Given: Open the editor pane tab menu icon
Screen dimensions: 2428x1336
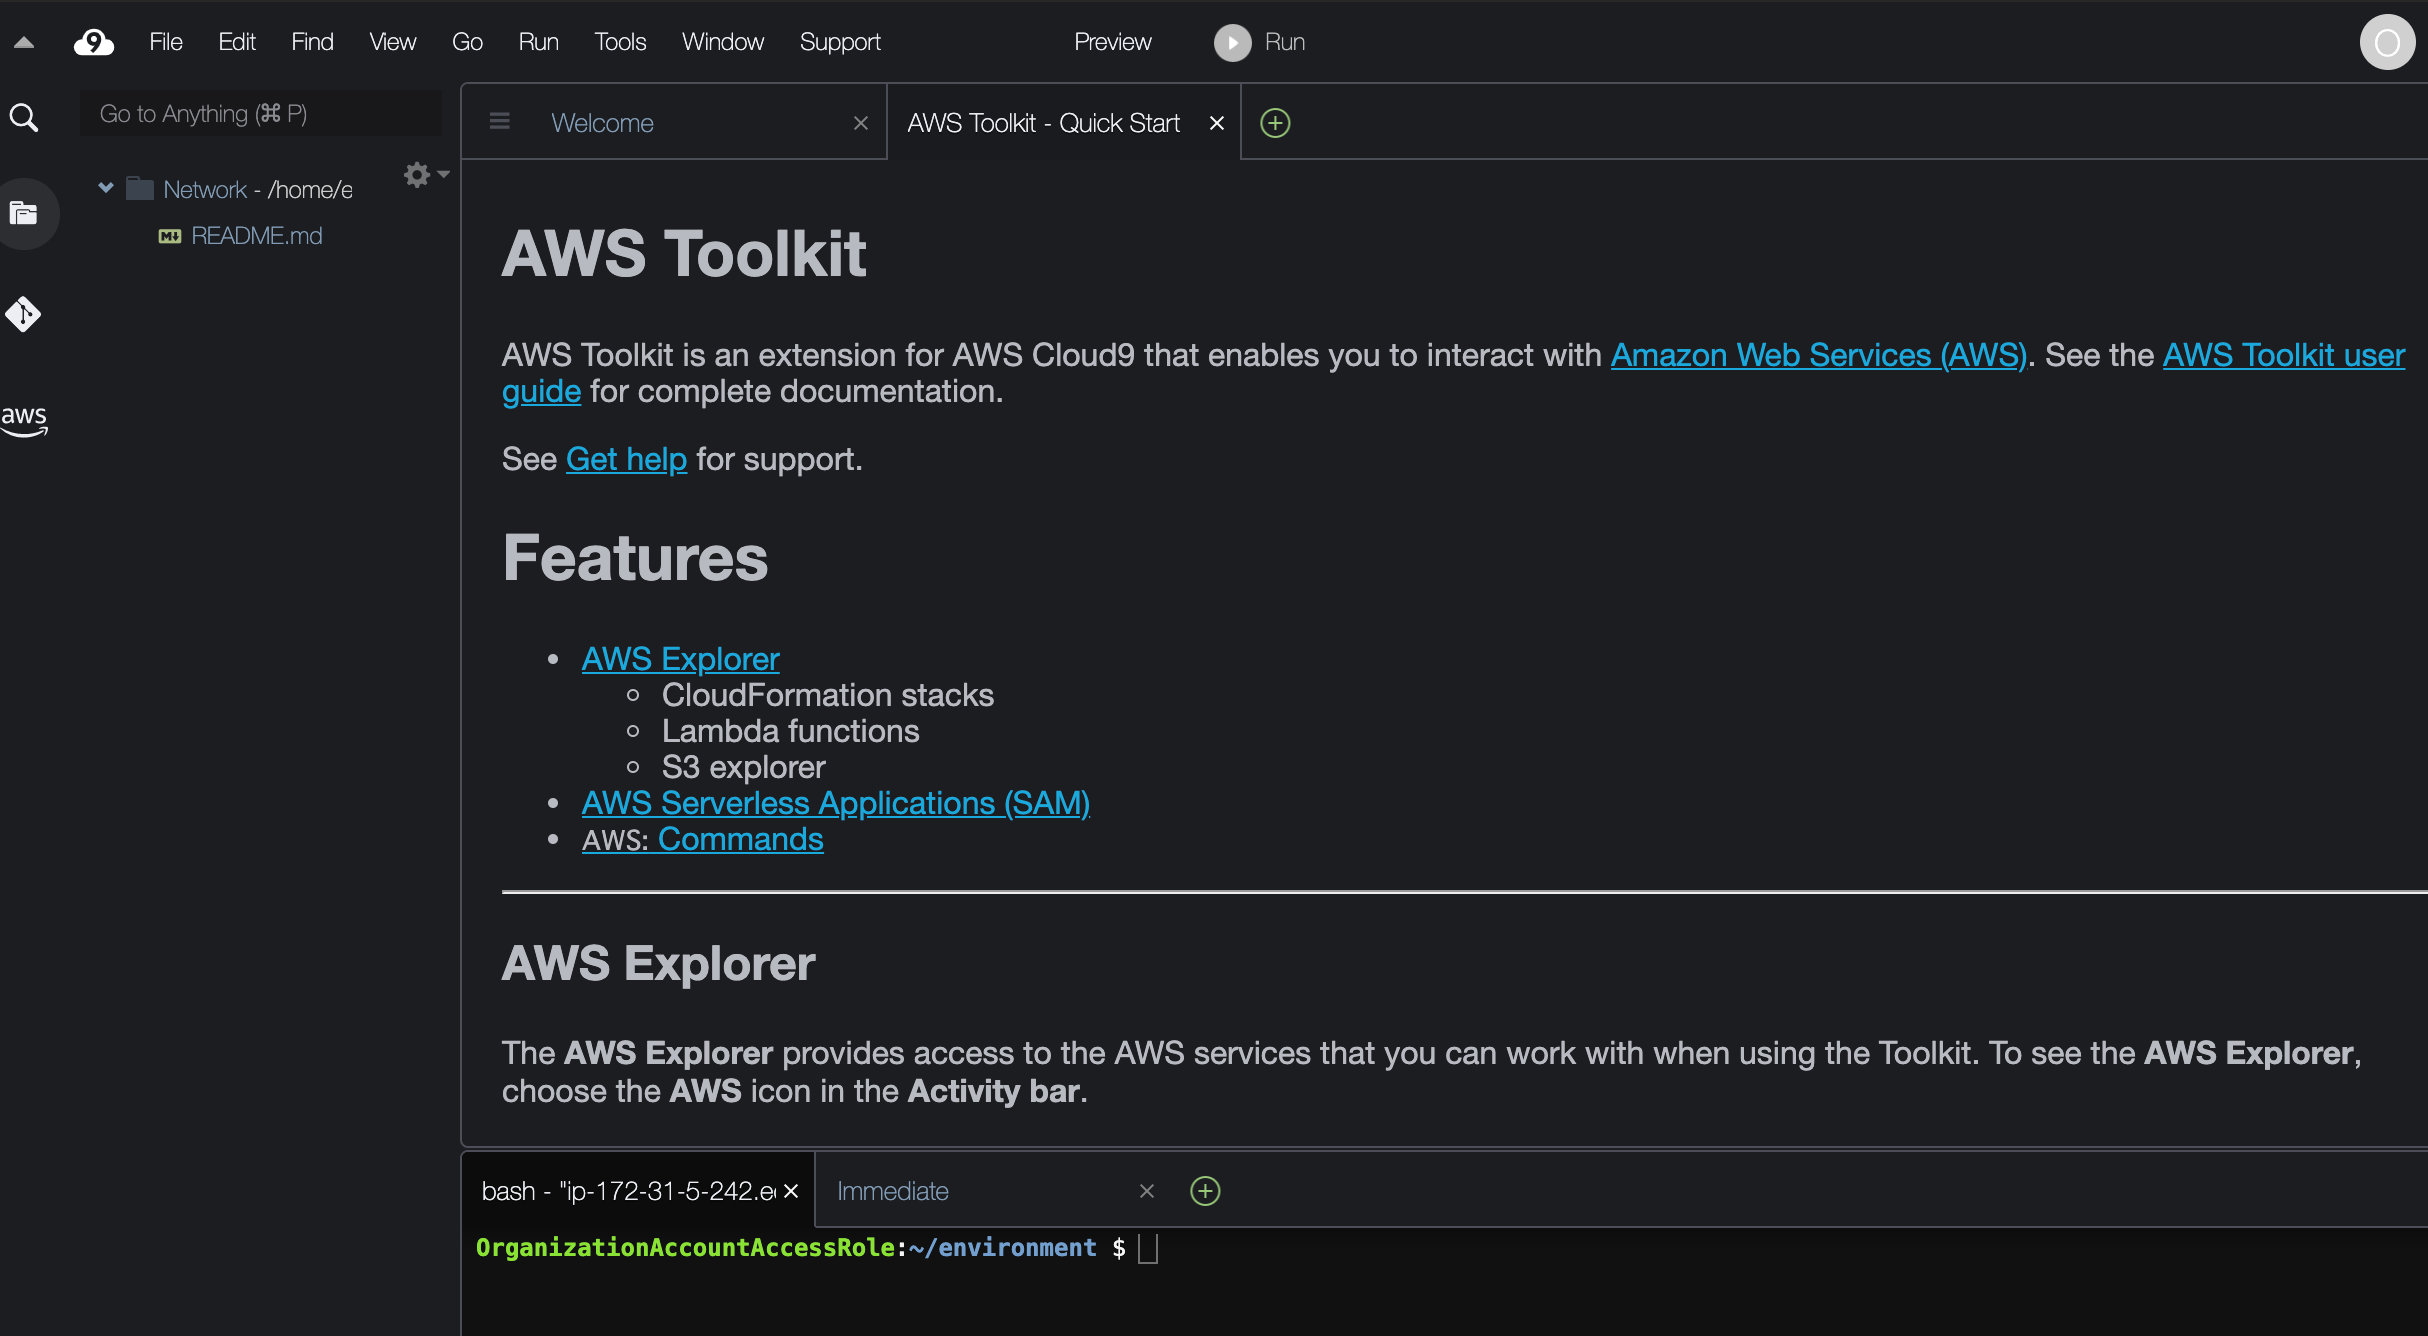Looking at the screenshot, I should pos(500,122).
